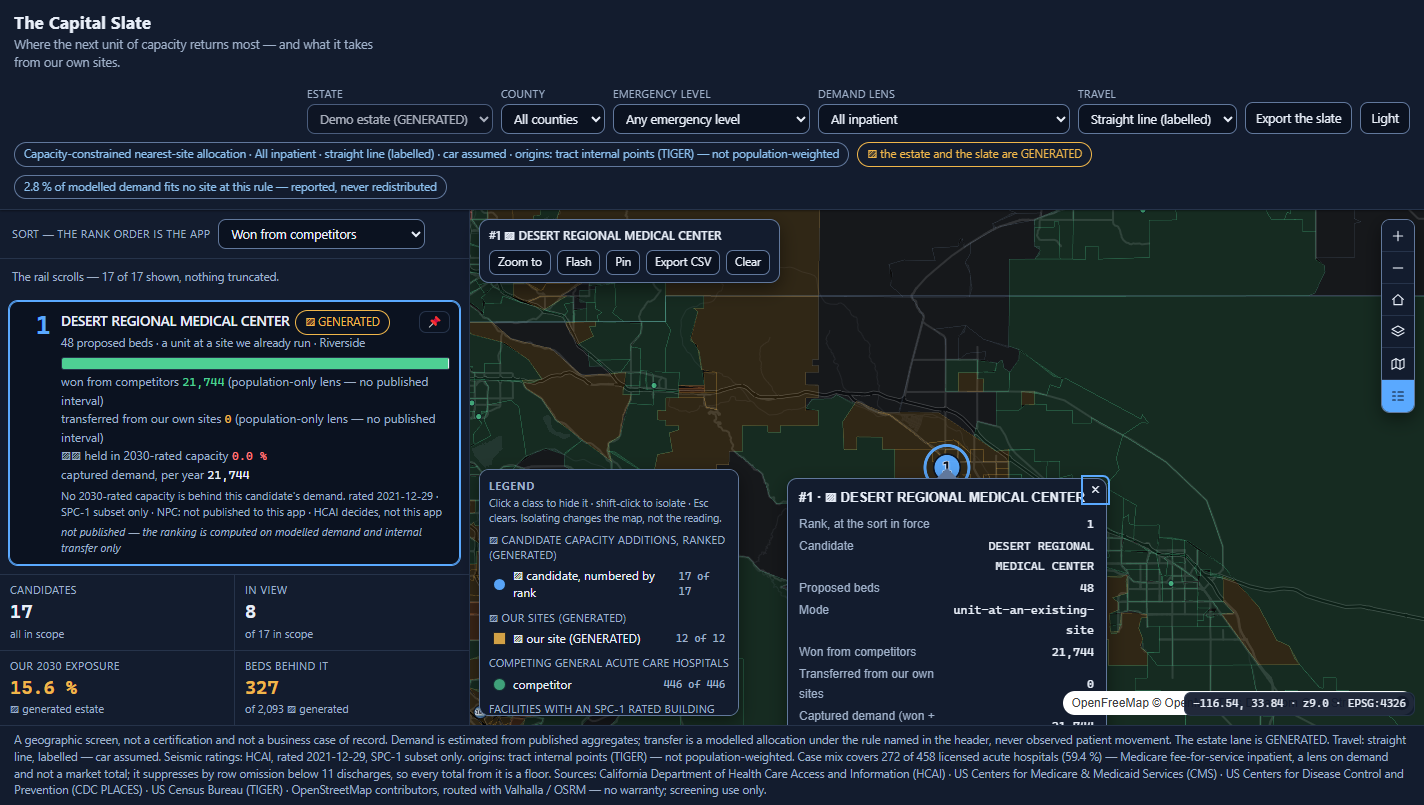Click the GENERATED badge on the candidate card

click(x=342, y=322)
